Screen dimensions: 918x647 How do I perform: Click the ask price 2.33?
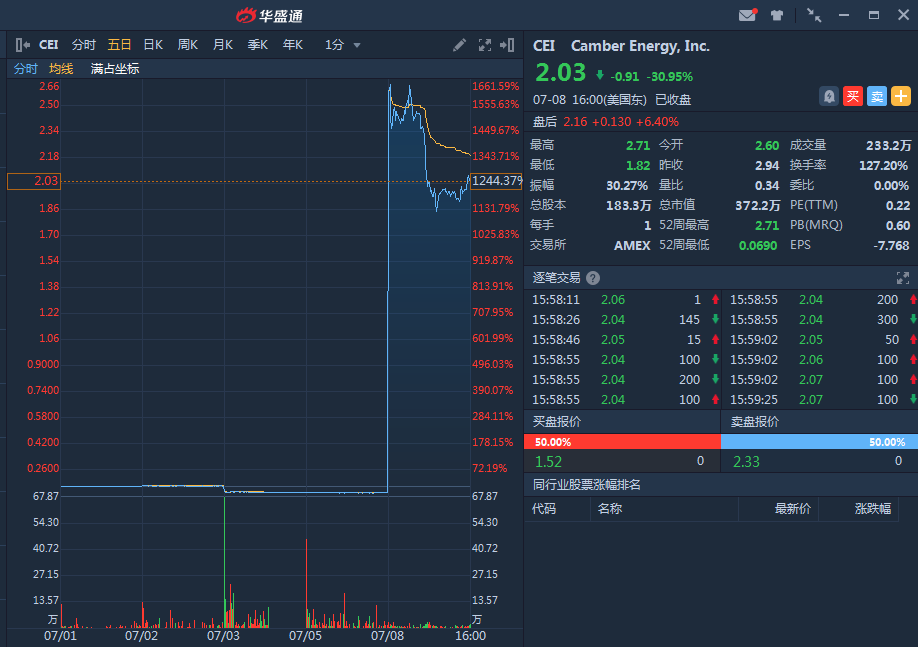click(x=746, y=461)
